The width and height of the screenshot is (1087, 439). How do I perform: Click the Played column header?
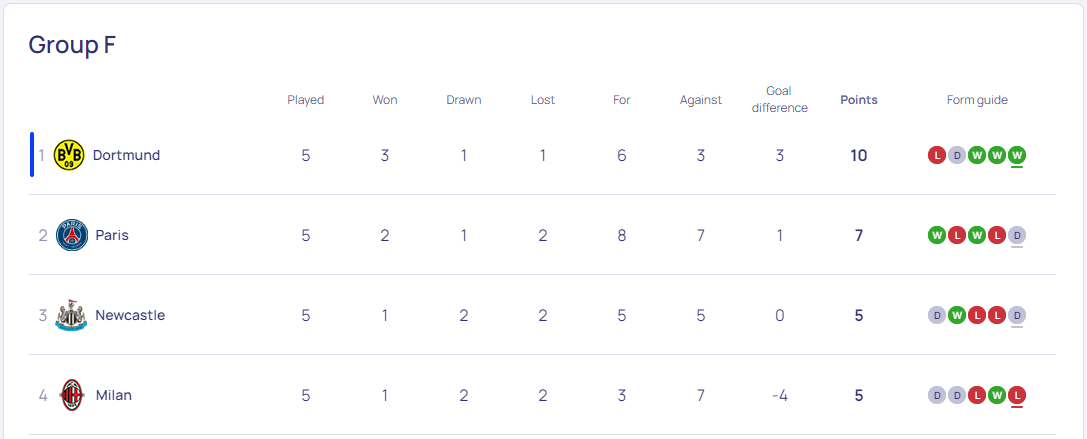306,100
